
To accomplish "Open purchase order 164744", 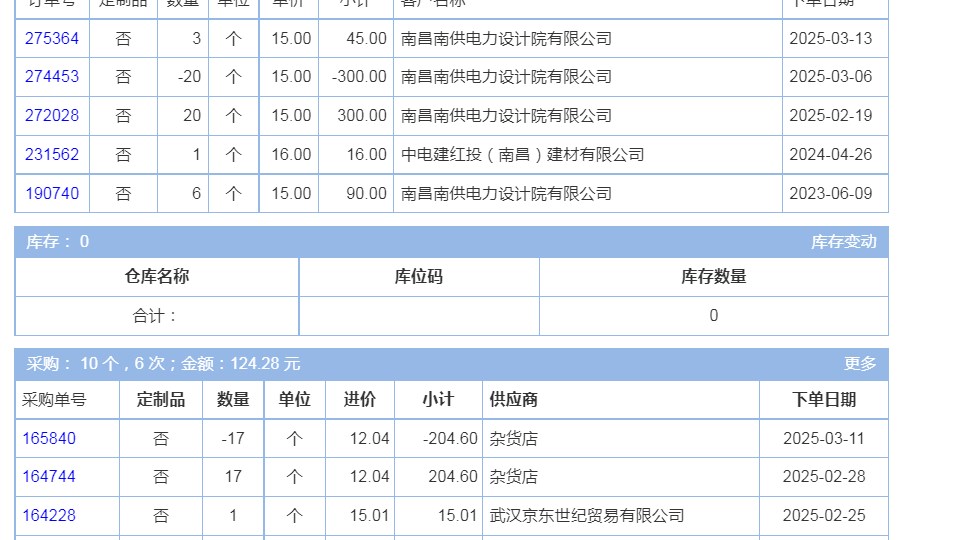I will tap(49, 477).
